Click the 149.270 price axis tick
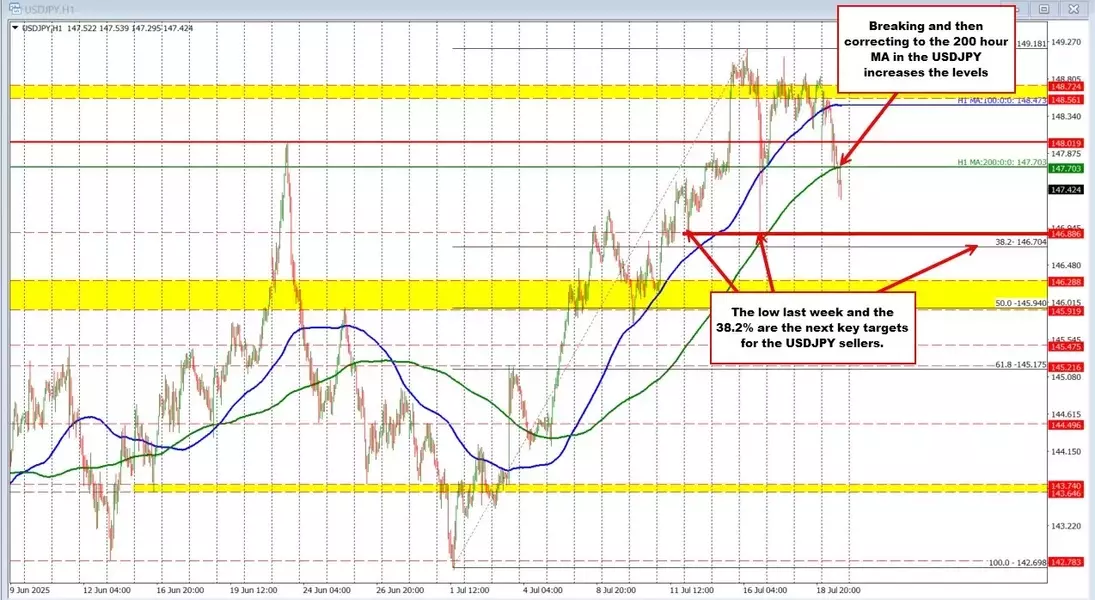 (1067, 42)
